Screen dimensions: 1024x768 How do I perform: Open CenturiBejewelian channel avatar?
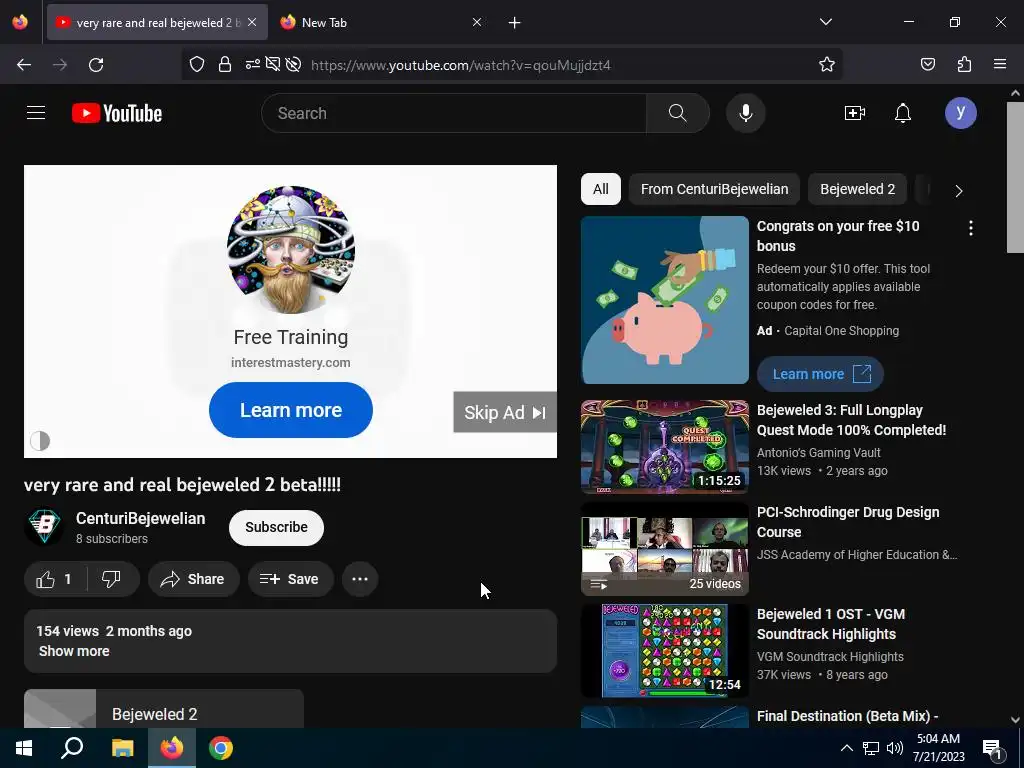pos(44,525)
